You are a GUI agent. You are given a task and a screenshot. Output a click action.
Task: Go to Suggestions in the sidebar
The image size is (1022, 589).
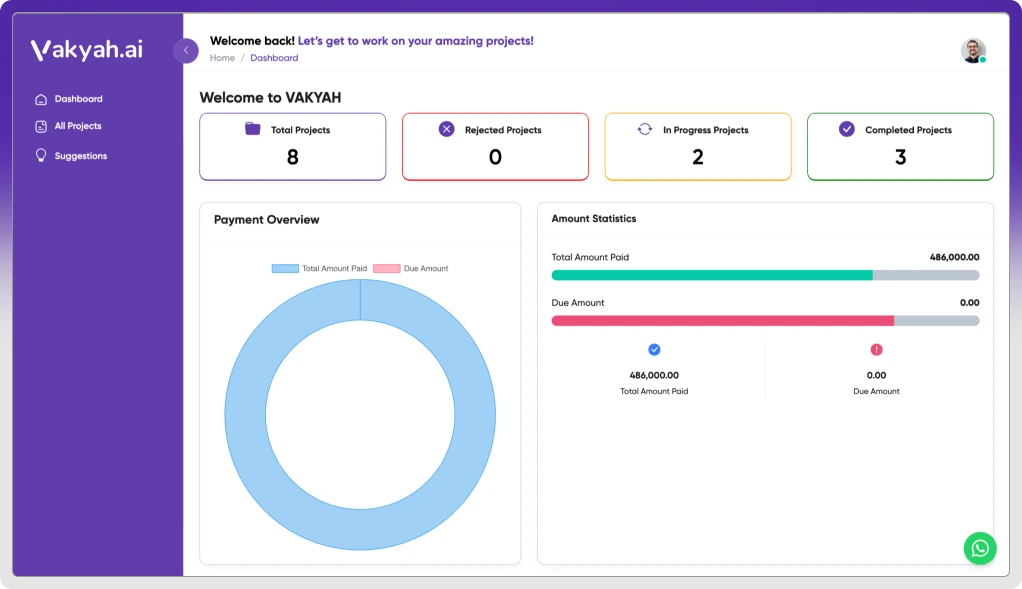80,156
